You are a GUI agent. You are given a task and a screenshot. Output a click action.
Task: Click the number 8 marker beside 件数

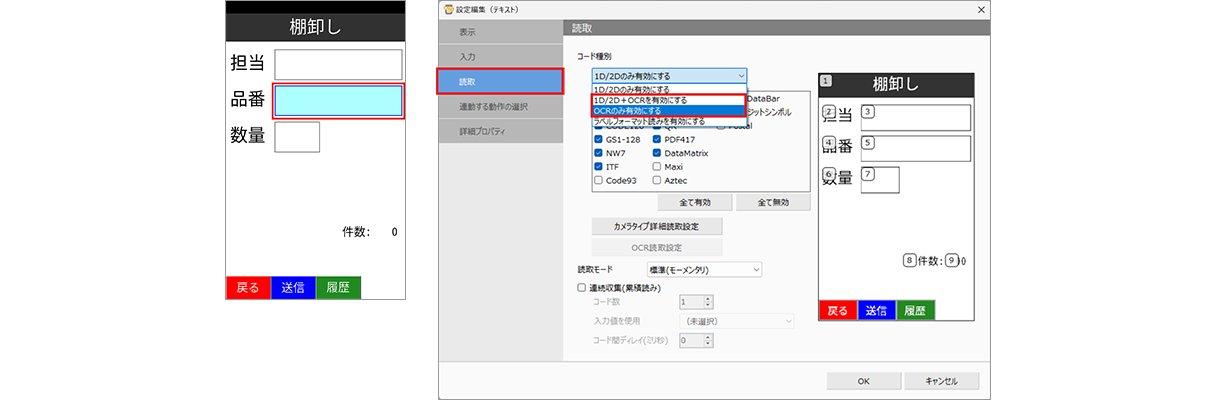pos(909,259)
